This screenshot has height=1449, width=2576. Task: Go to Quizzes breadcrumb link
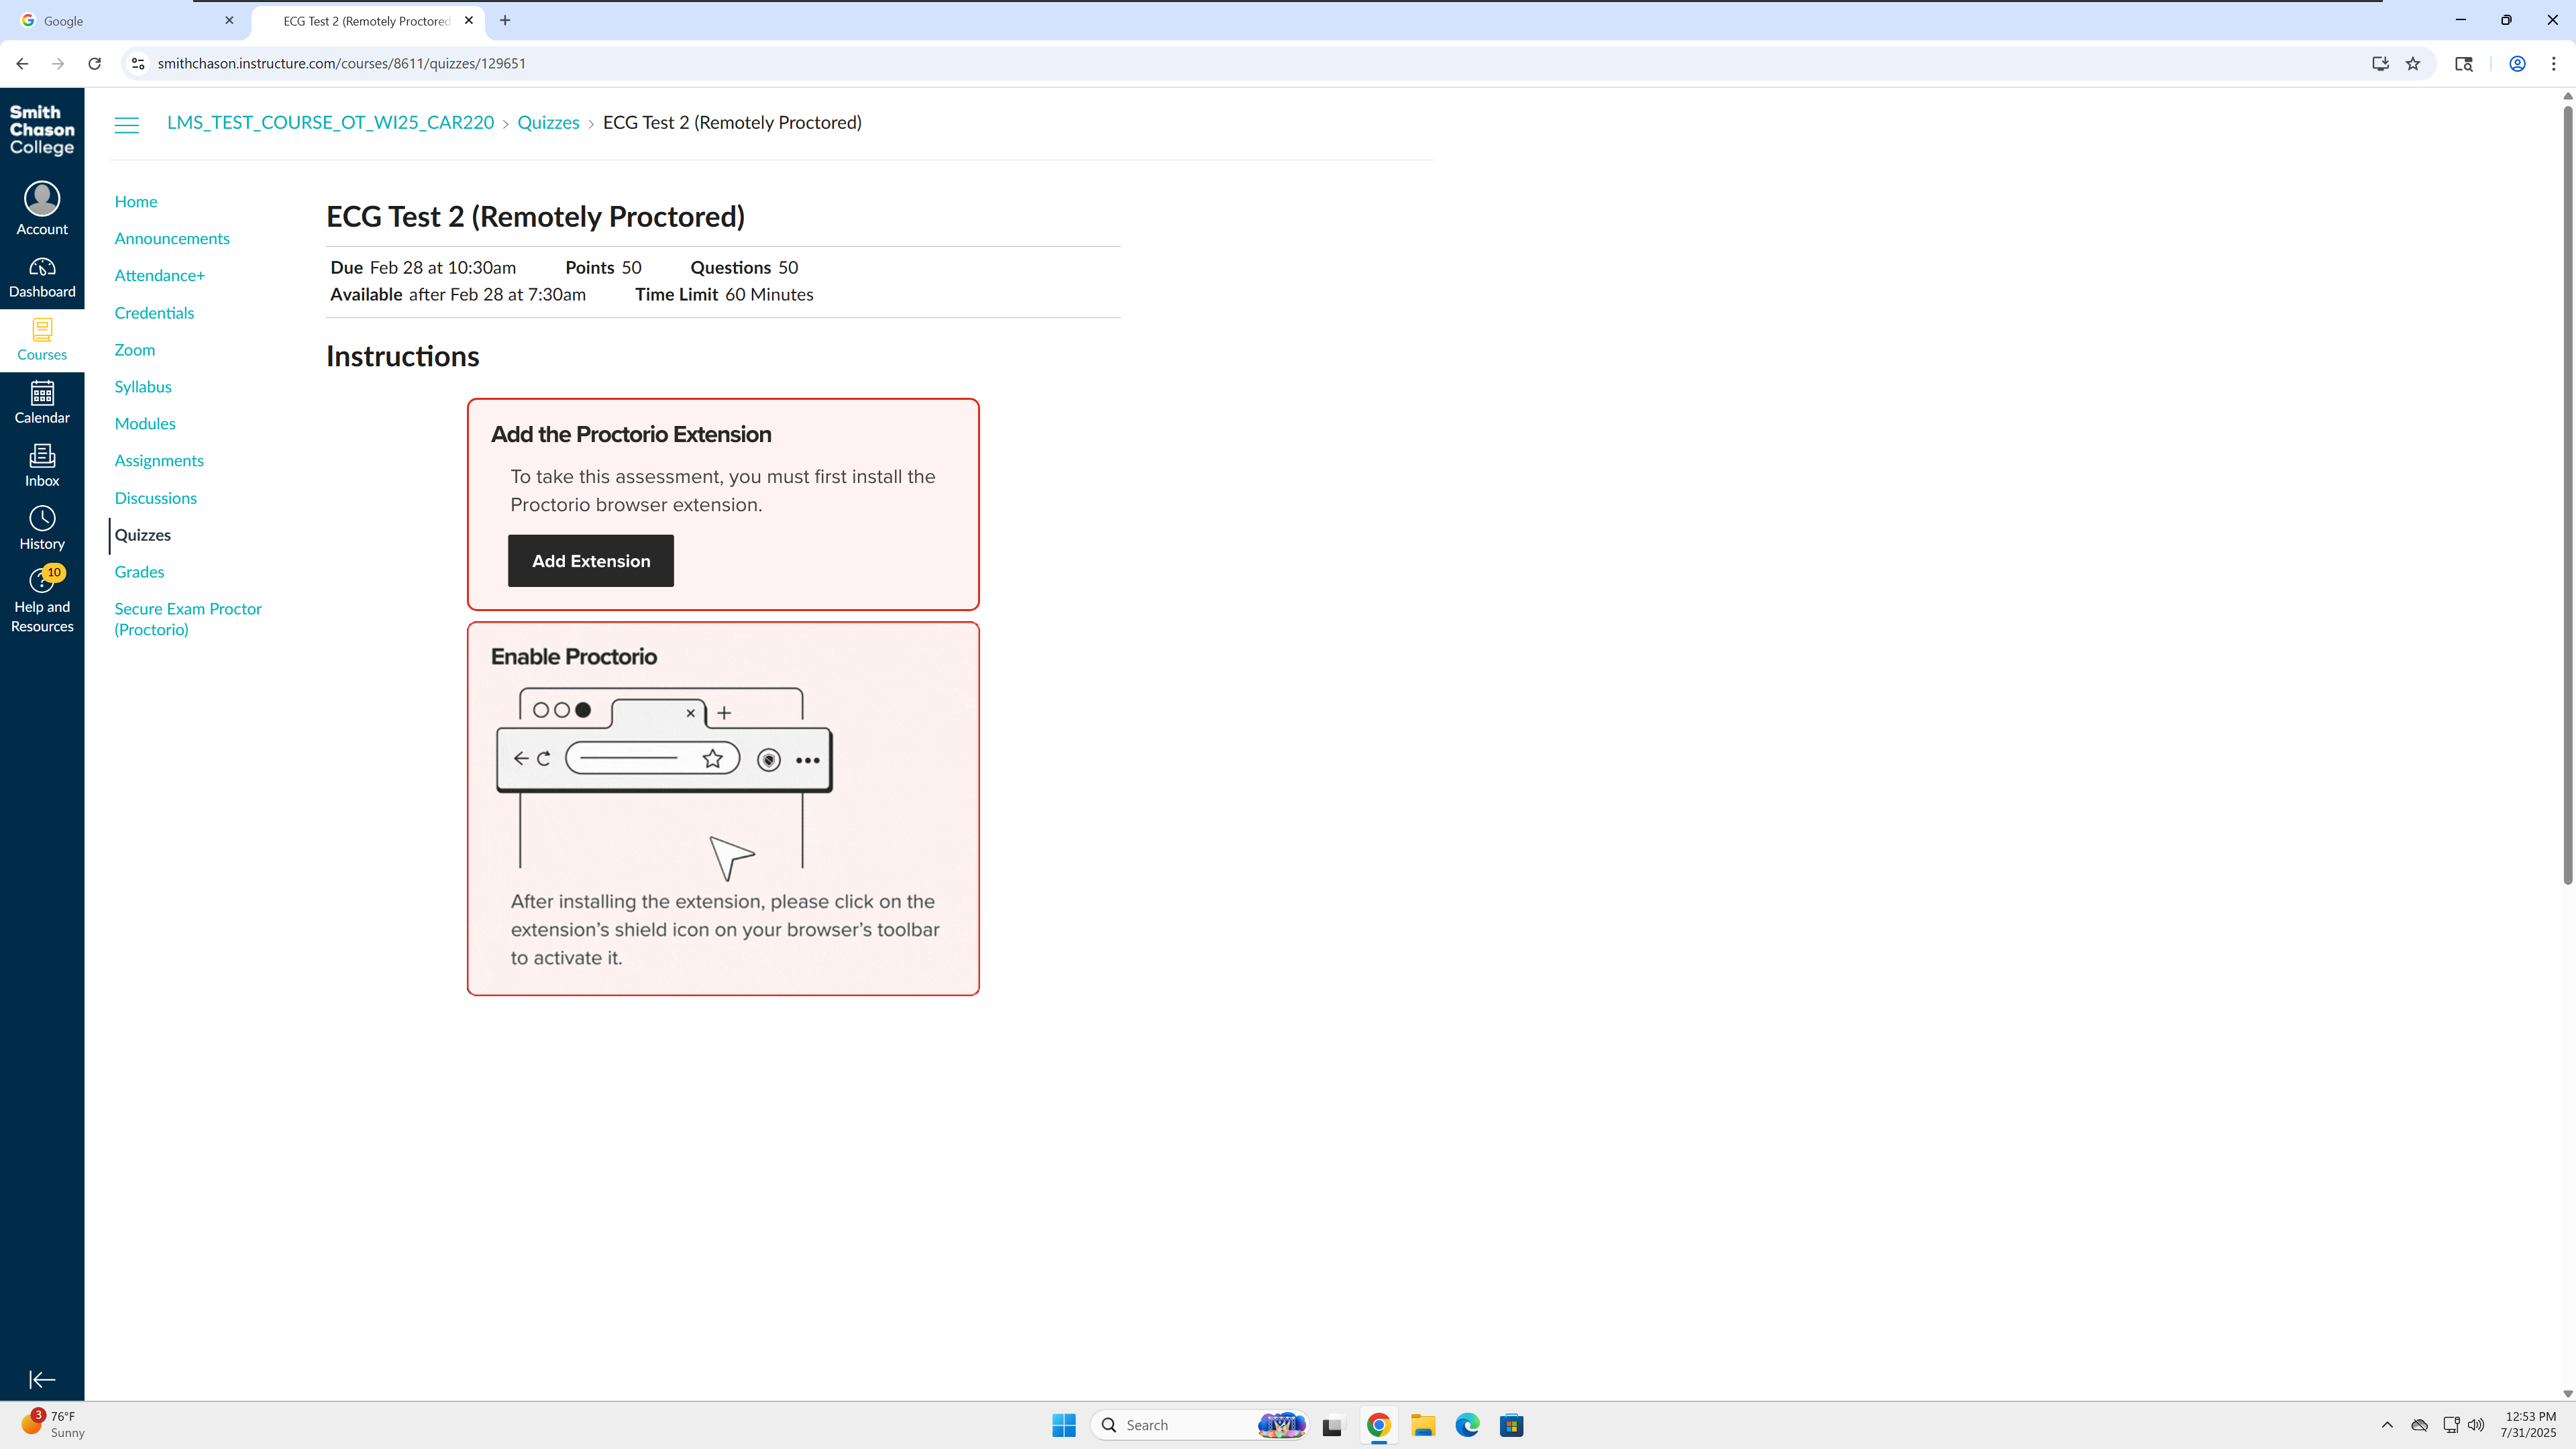[x=548, y=122]
